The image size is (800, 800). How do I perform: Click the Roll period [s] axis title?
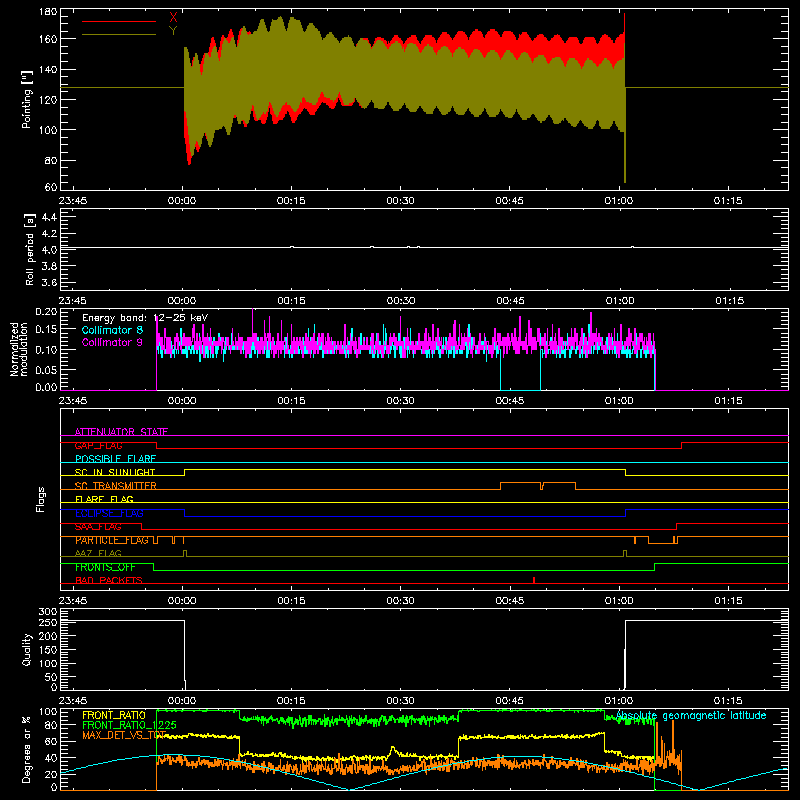[30, 249]
